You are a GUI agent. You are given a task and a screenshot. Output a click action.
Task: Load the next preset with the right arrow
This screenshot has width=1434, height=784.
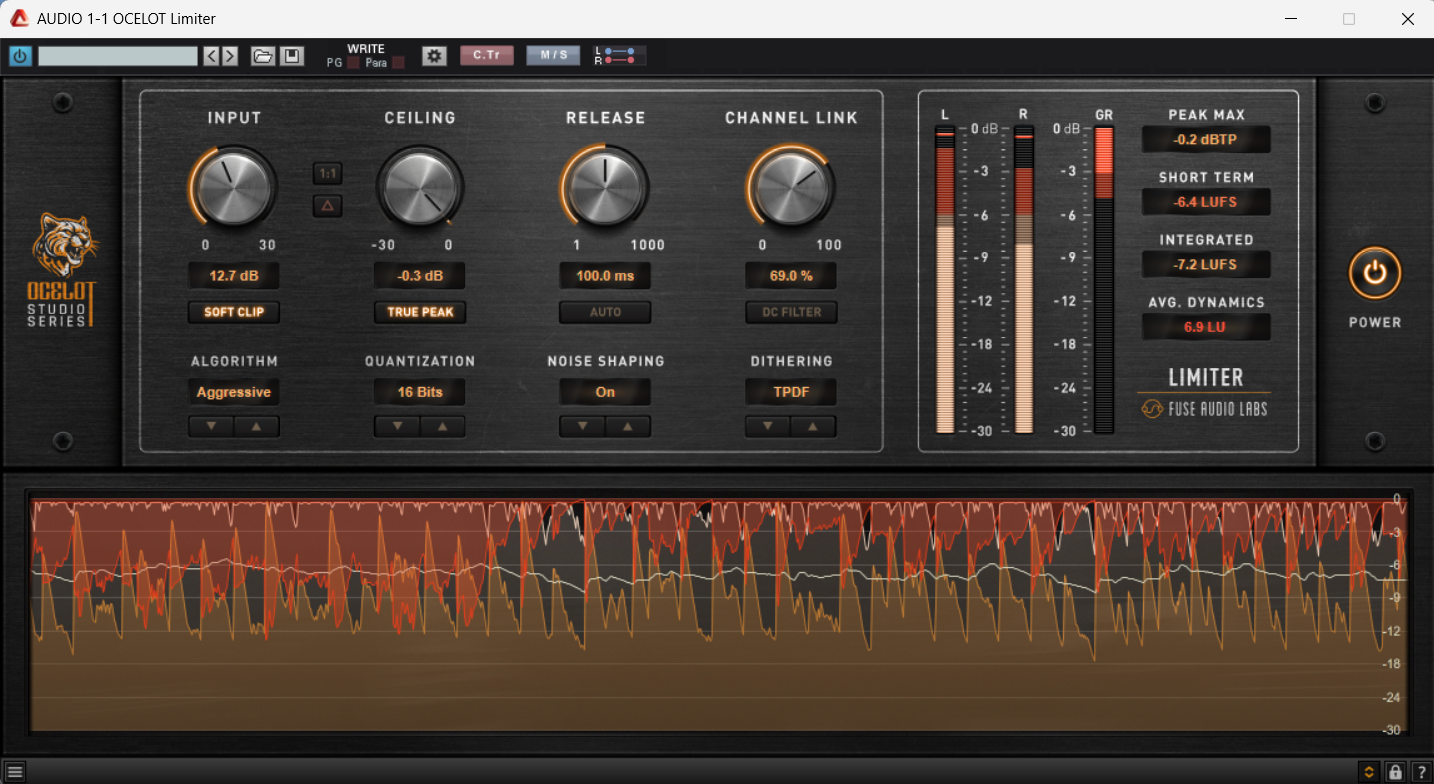click(230, 56)
